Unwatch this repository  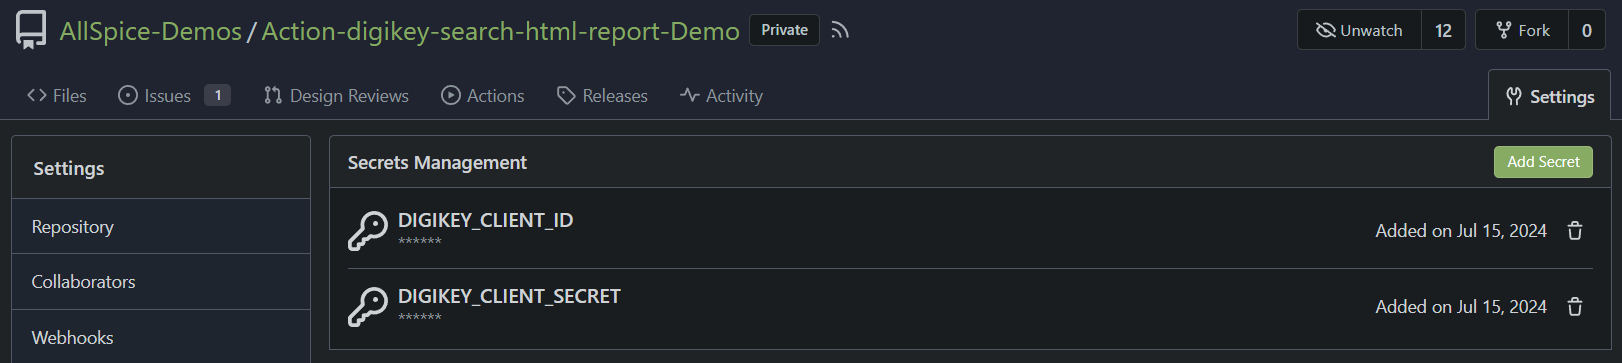[x=1359, y=30]
